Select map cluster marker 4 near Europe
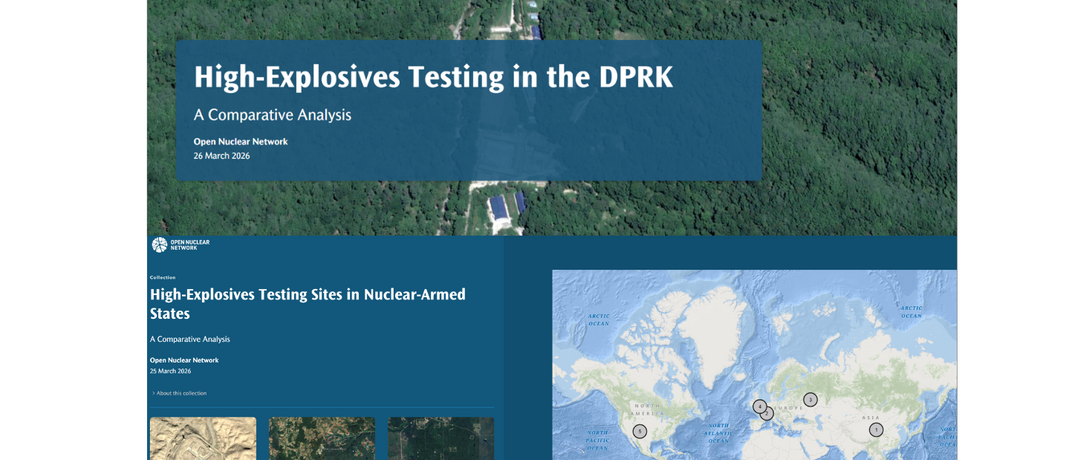This screenshot has width=1092, height=460. coord(760,406)
